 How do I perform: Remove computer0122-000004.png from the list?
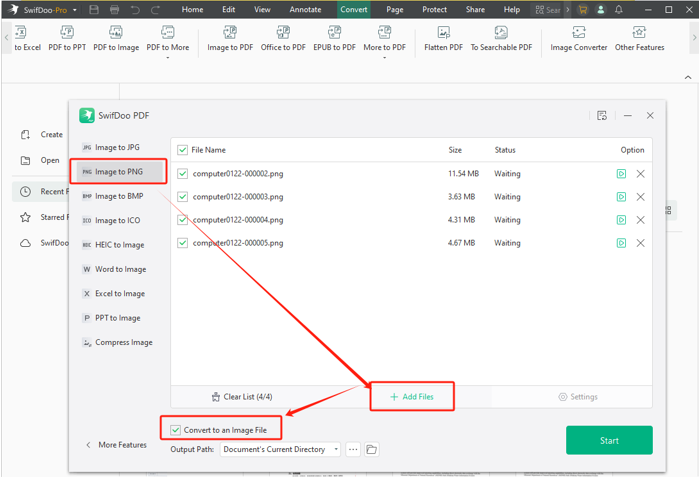(641, 220)
